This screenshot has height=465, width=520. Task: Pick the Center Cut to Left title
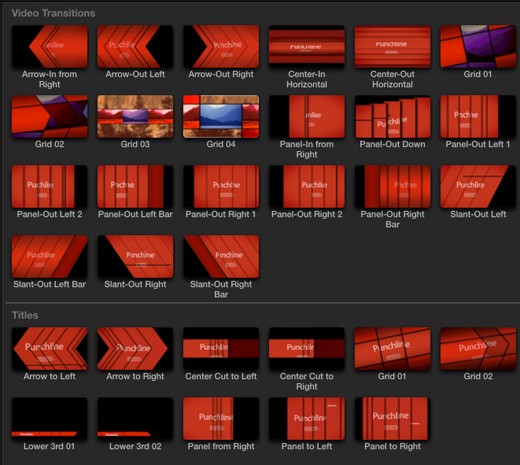click(x=221, y=349)
